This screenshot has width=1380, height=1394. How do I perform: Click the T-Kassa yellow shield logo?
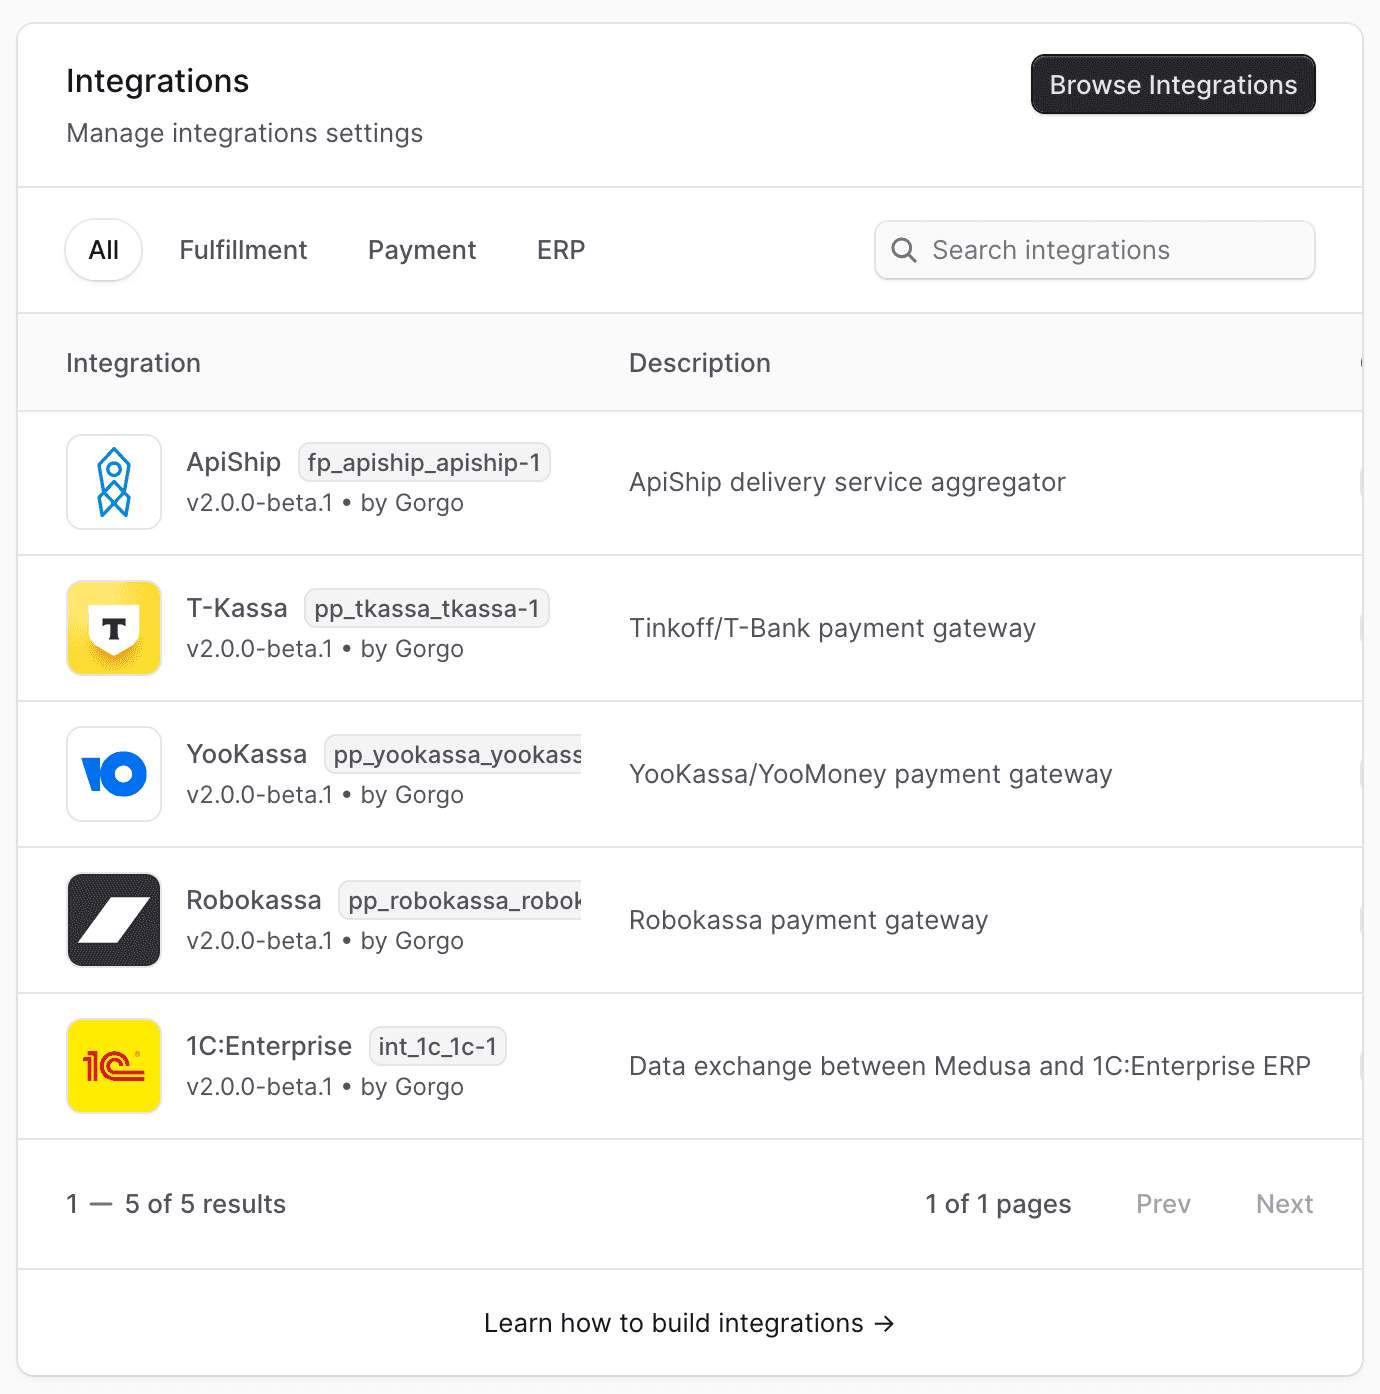114,628
